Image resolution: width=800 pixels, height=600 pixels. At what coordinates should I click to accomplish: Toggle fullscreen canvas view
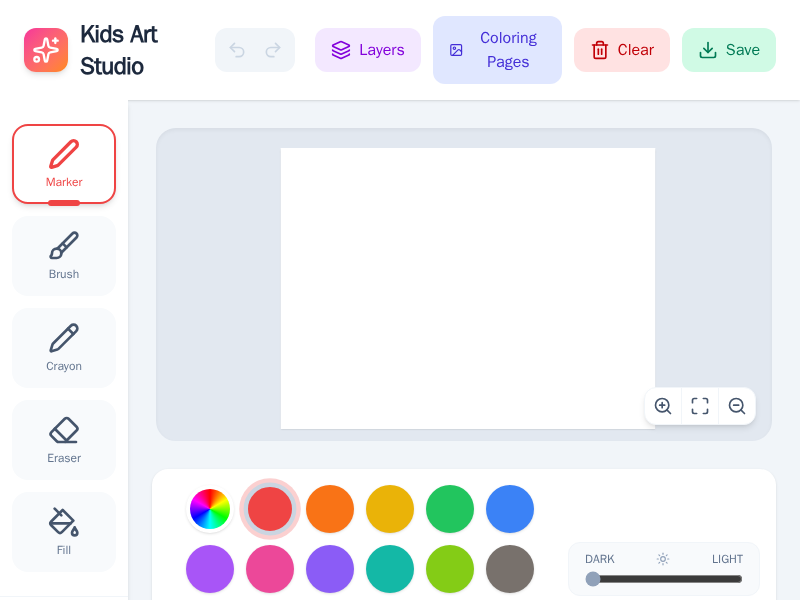coord(700,406)
